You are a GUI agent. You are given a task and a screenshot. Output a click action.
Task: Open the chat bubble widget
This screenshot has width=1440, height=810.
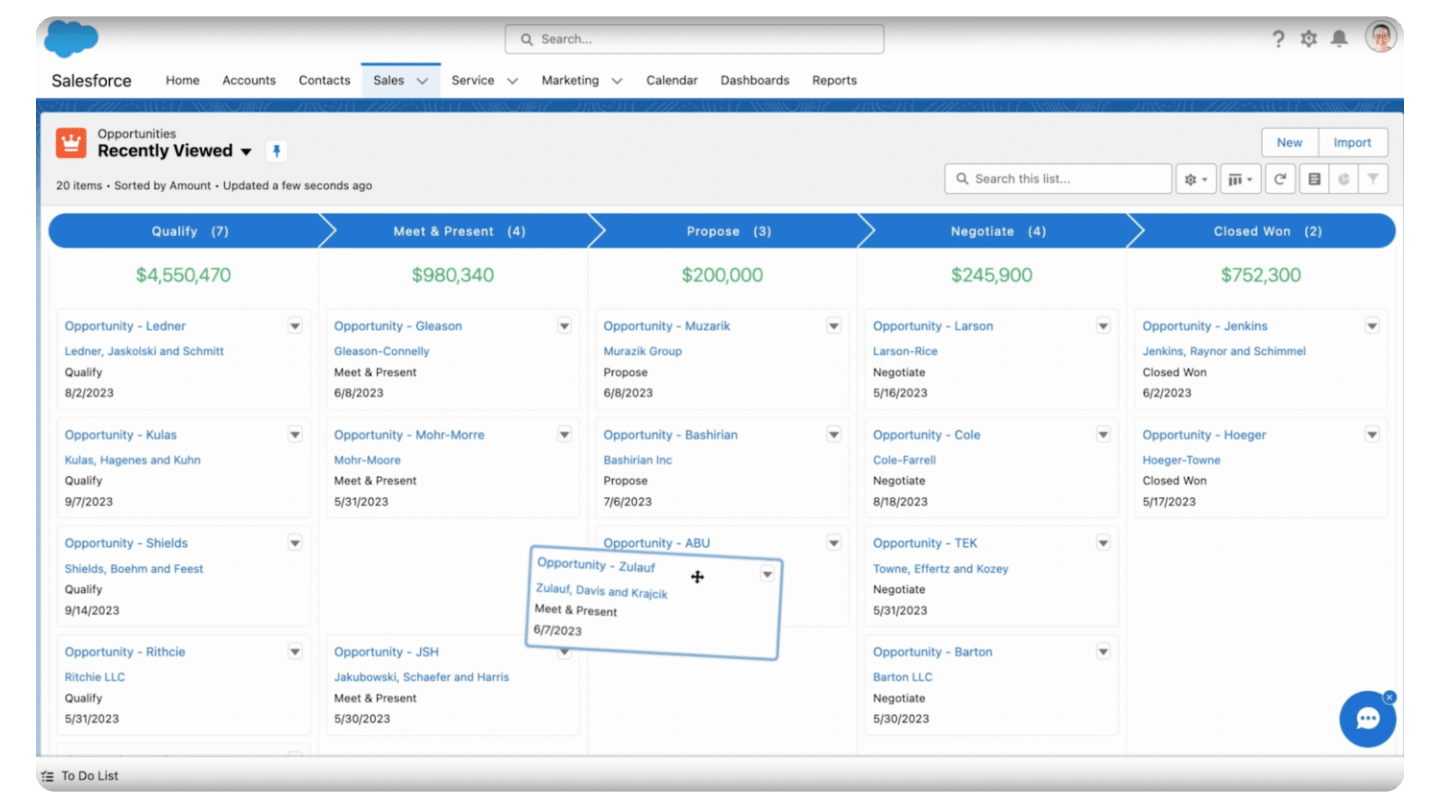(x=1367, y=719)
